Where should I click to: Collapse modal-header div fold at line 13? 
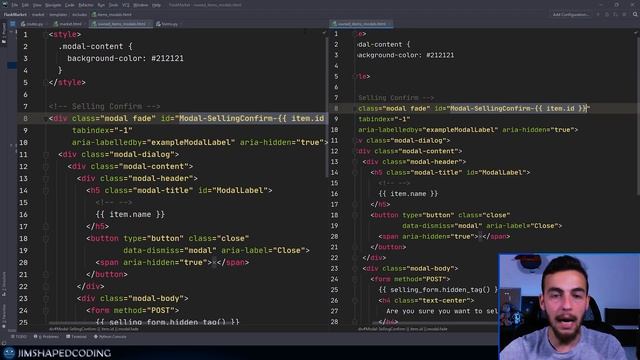pyautogui.click(x=46, y=179)
